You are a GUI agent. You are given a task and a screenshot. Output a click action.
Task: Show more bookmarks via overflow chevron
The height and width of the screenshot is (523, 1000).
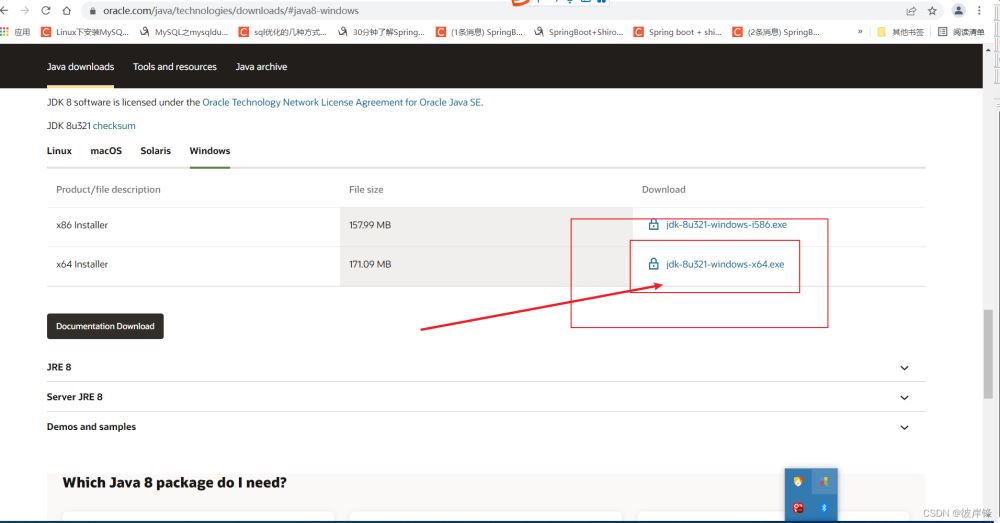pos(860,32)
